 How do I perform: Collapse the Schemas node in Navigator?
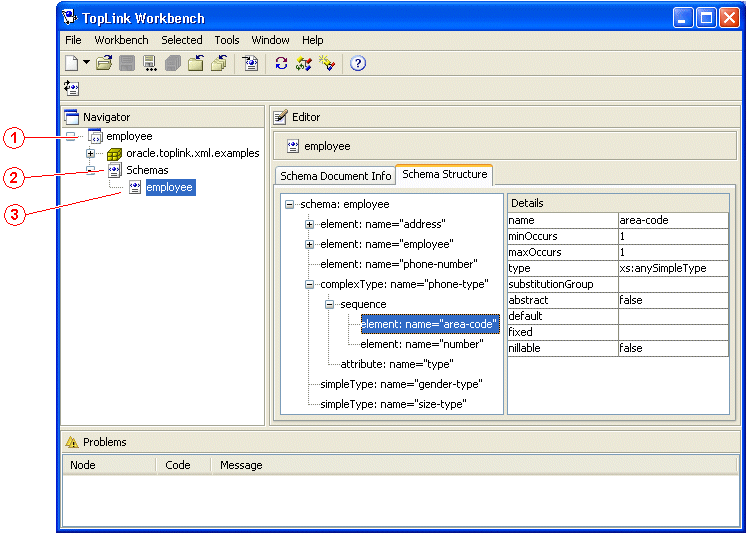(x=91, y=170)
